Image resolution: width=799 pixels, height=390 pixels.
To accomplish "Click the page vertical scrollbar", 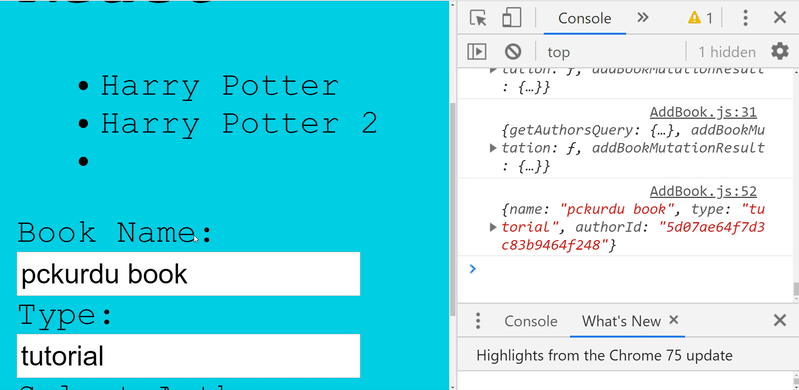I will (x=452, y=209).
